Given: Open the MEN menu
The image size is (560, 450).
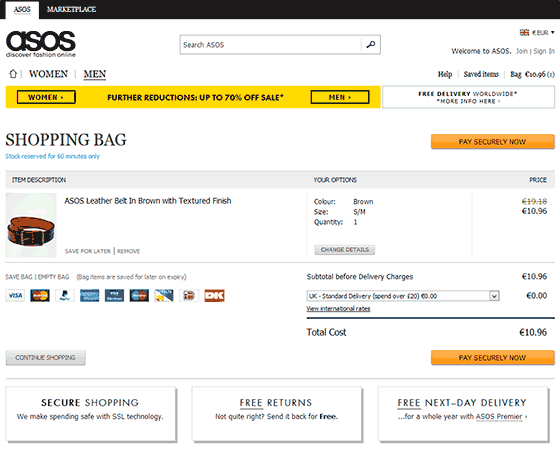Looking at the screenshot, I should (95, 74).
